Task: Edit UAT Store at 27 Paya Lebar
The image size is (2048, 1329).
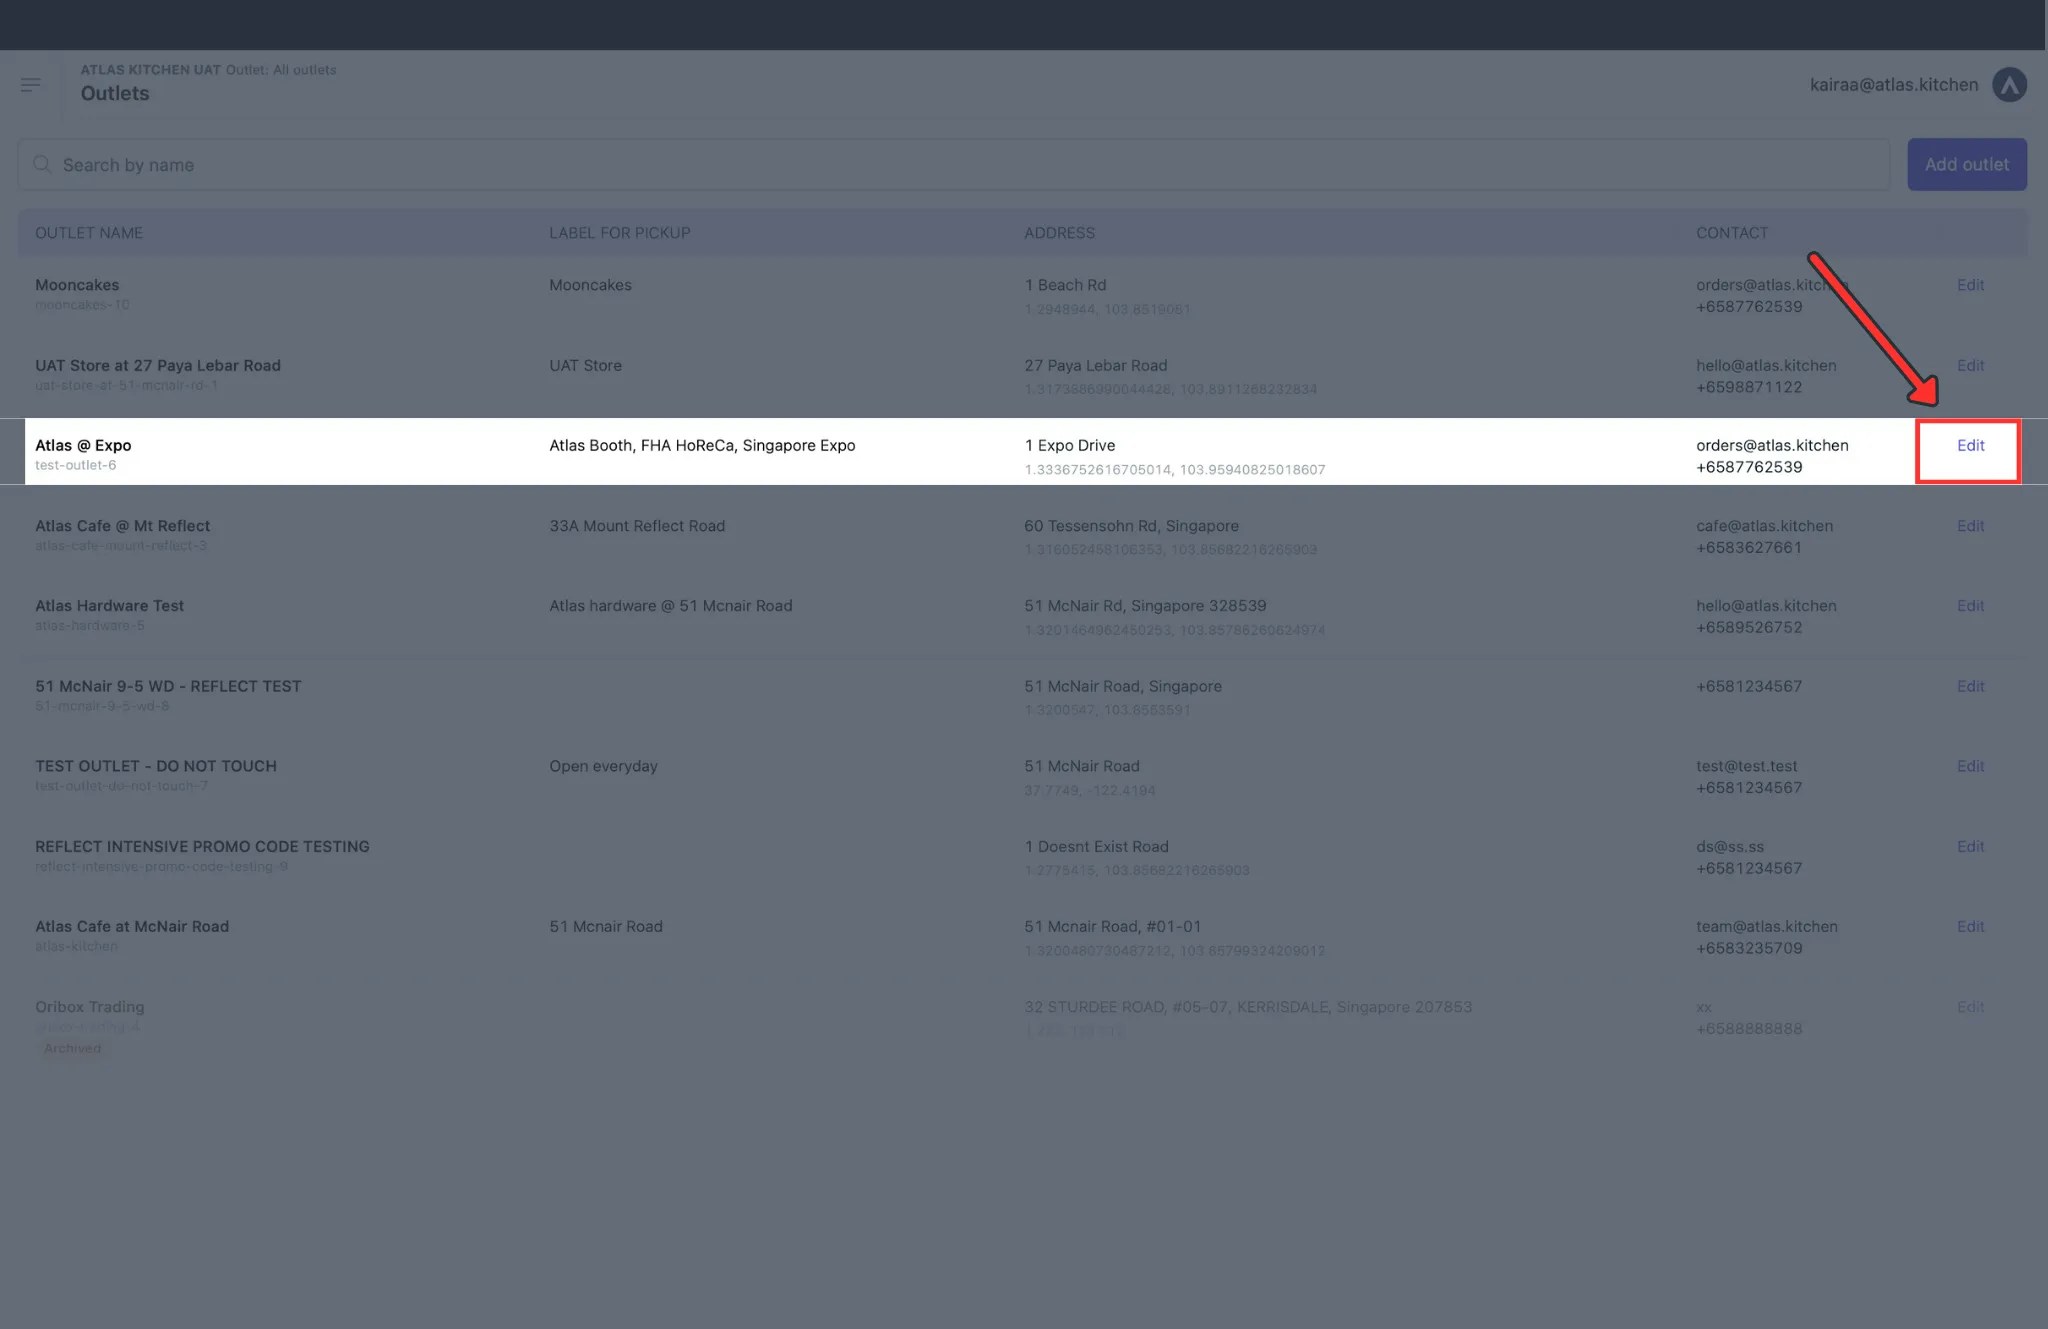Action: click(1969, 366)
